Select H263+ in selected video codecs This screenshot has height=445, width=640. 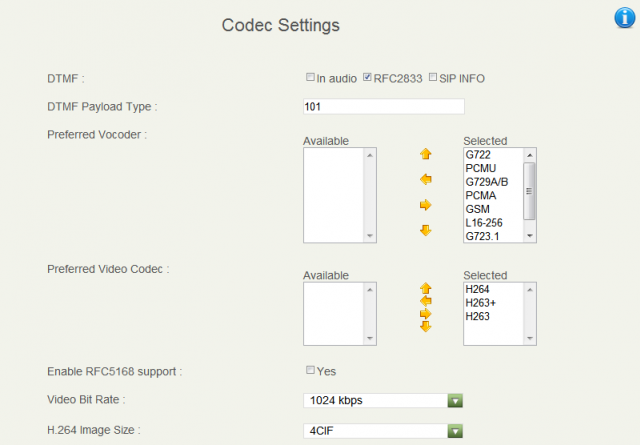tap(481, 303)
